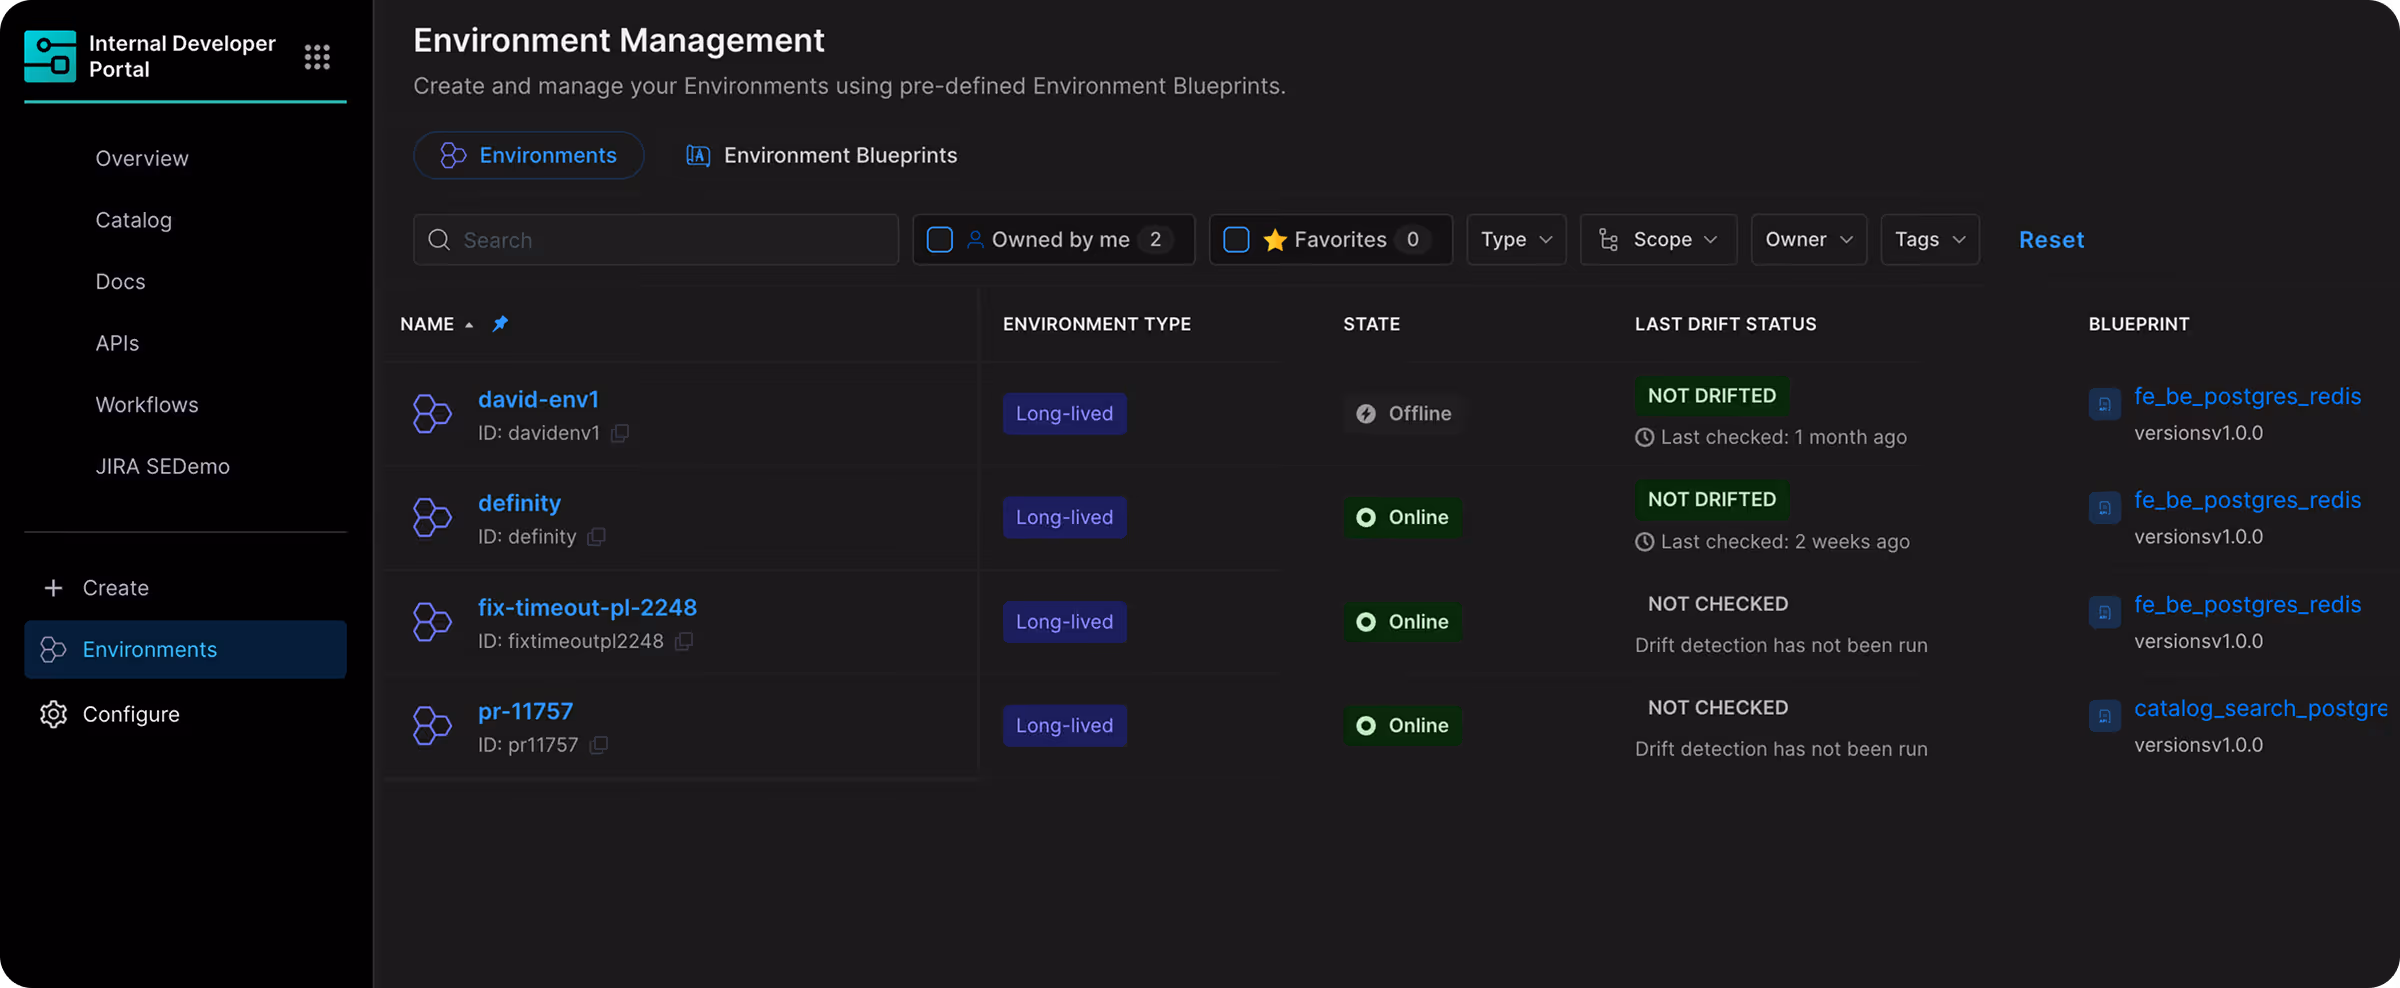2400x988 pixels.
Task: Go to Workflows in sidebar
Action: point(147,405)
